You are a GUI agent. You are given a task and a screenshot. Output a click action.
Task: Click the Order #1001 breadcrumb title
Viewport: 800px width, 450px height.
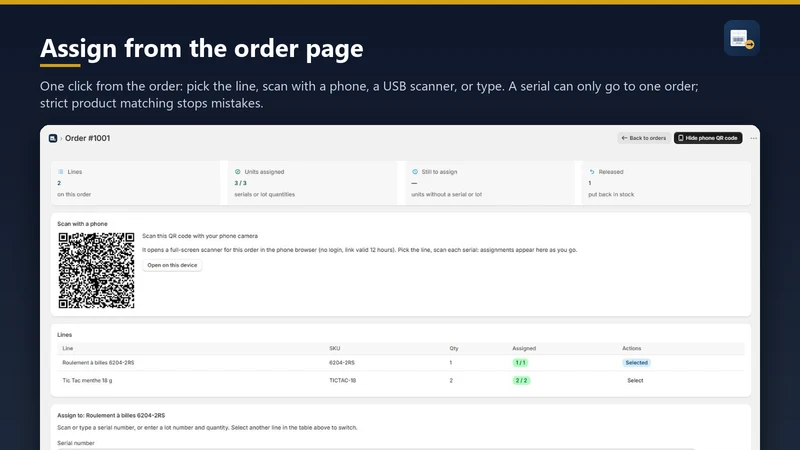[87, 138]
